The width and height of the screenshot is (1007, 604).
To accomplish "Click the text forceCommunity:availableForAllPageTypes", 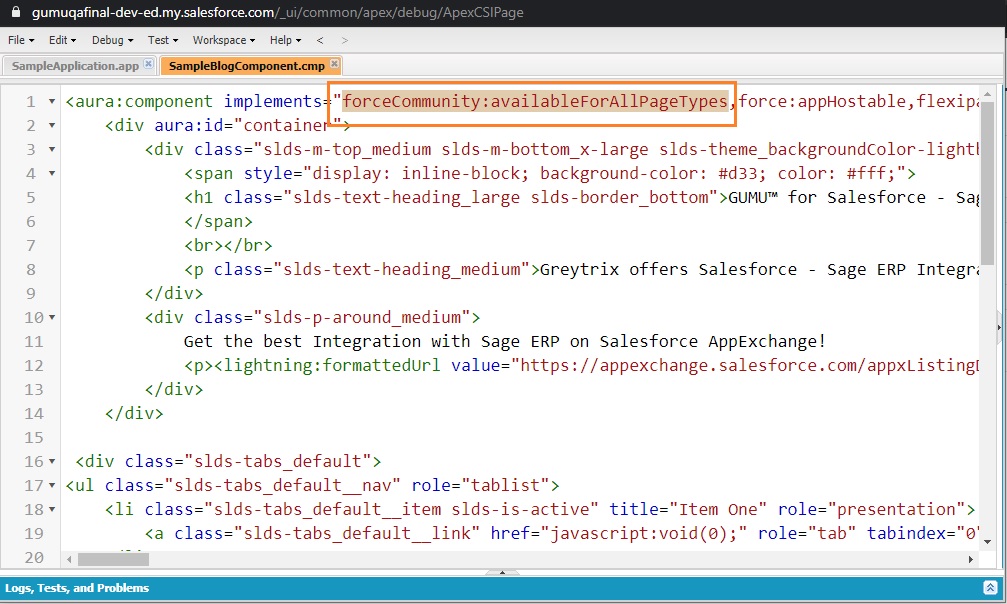I will [534, 102].
